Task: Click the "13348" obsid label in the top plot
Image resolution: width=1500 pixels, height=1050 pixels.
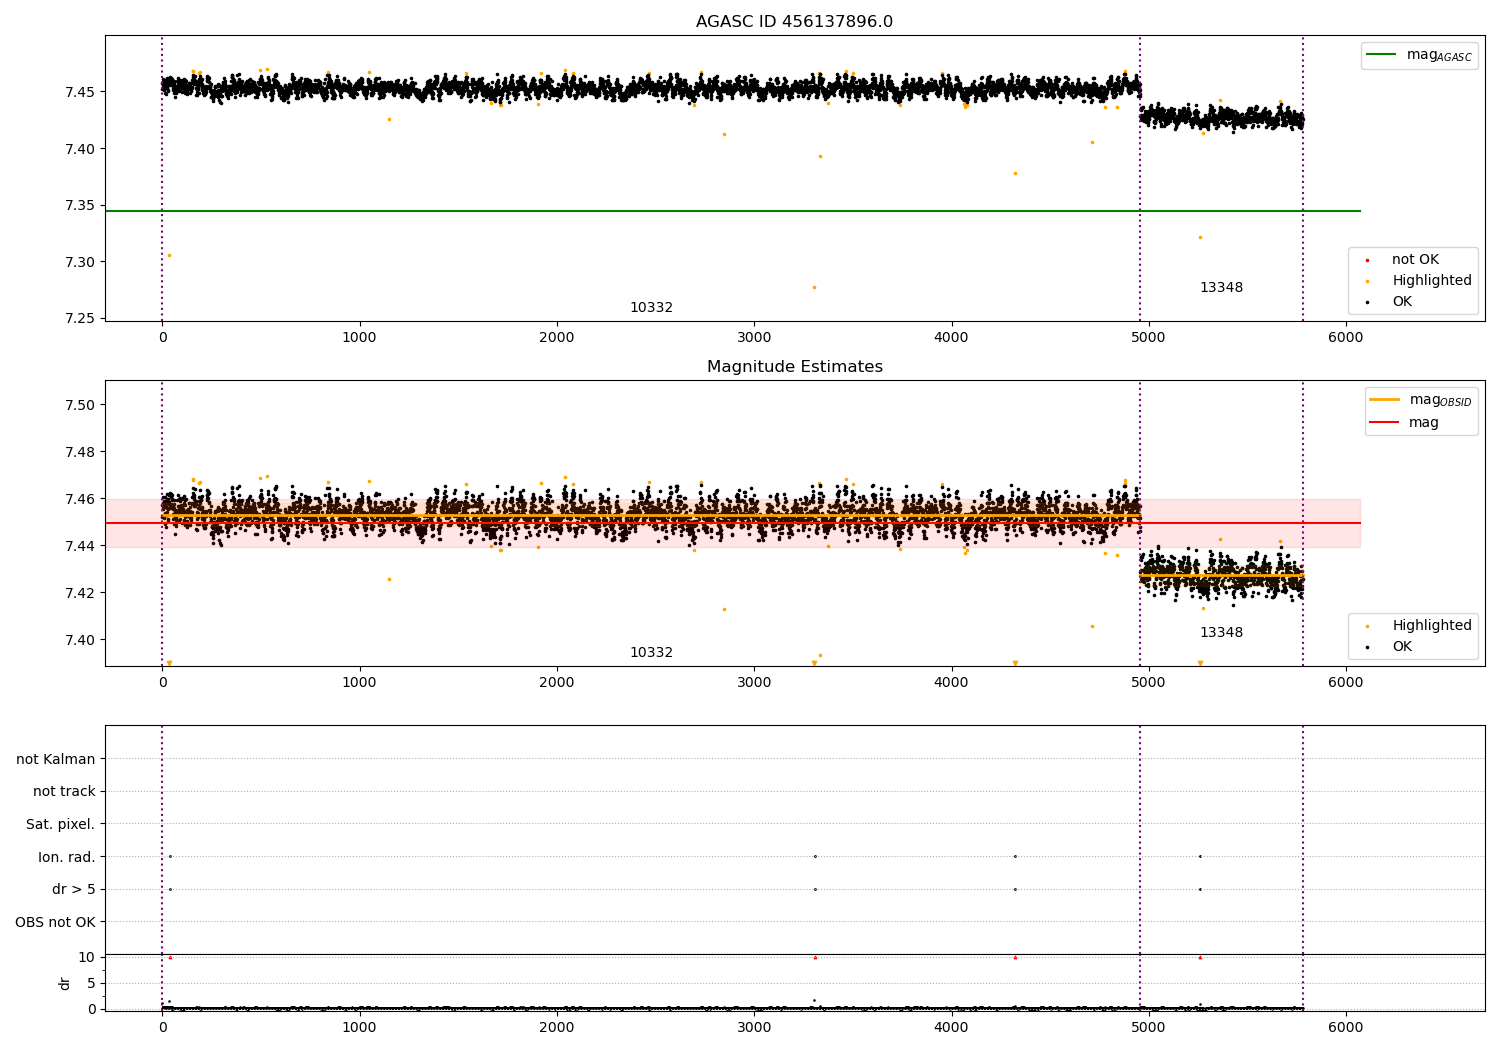Action: tap(1221, 288)
